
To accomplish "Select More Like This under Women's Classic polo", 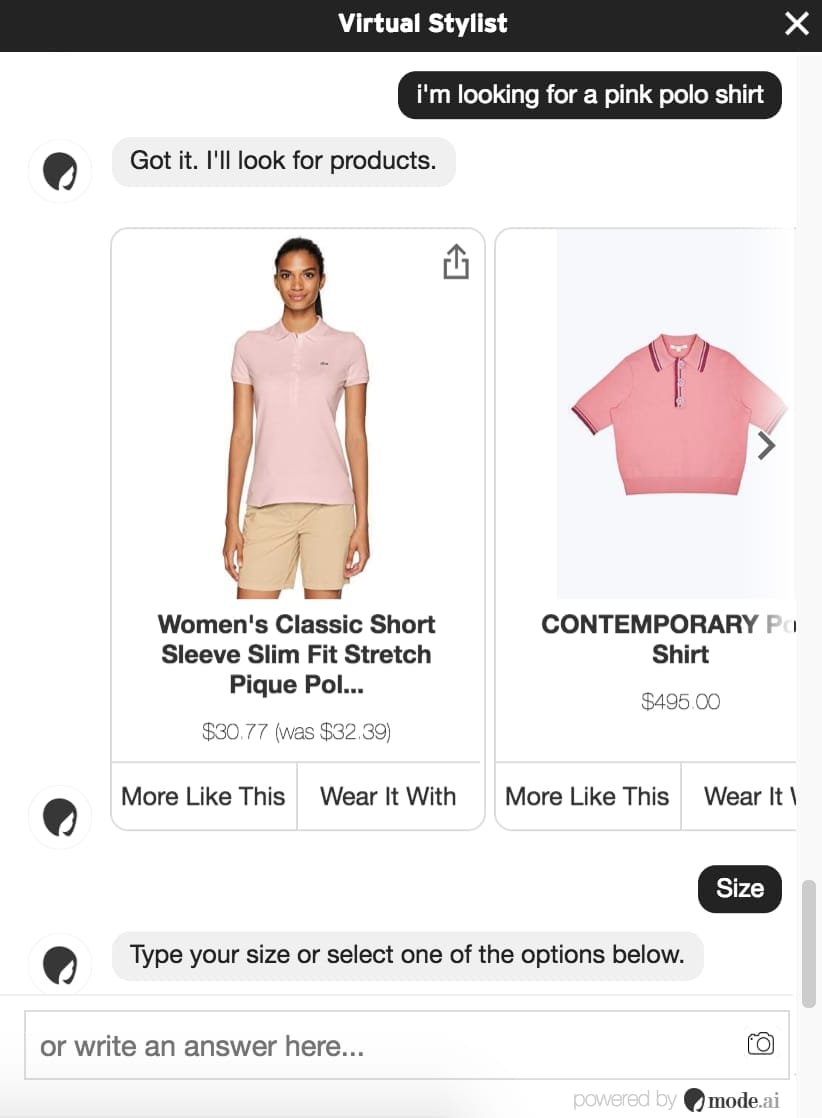I will 204,796.
